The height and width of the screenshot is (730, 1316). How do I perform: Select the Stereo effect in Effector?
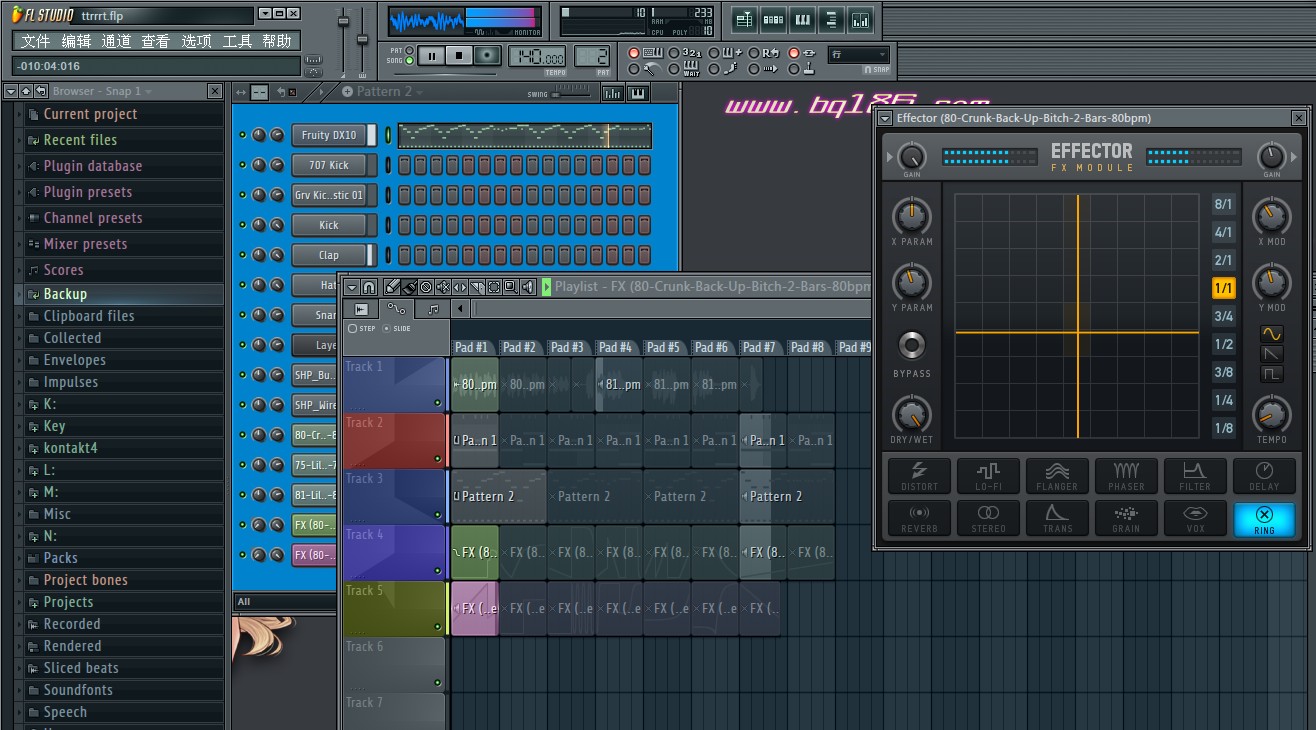(988, 518)
